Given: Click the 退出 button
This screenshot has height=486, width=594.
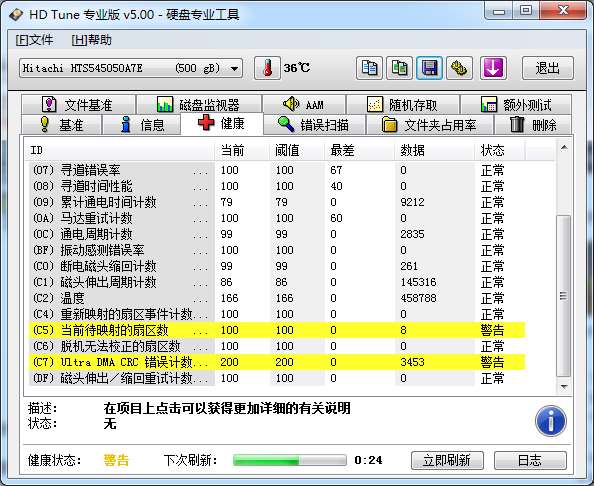Looking at the screenshot, I should [548, 68].
